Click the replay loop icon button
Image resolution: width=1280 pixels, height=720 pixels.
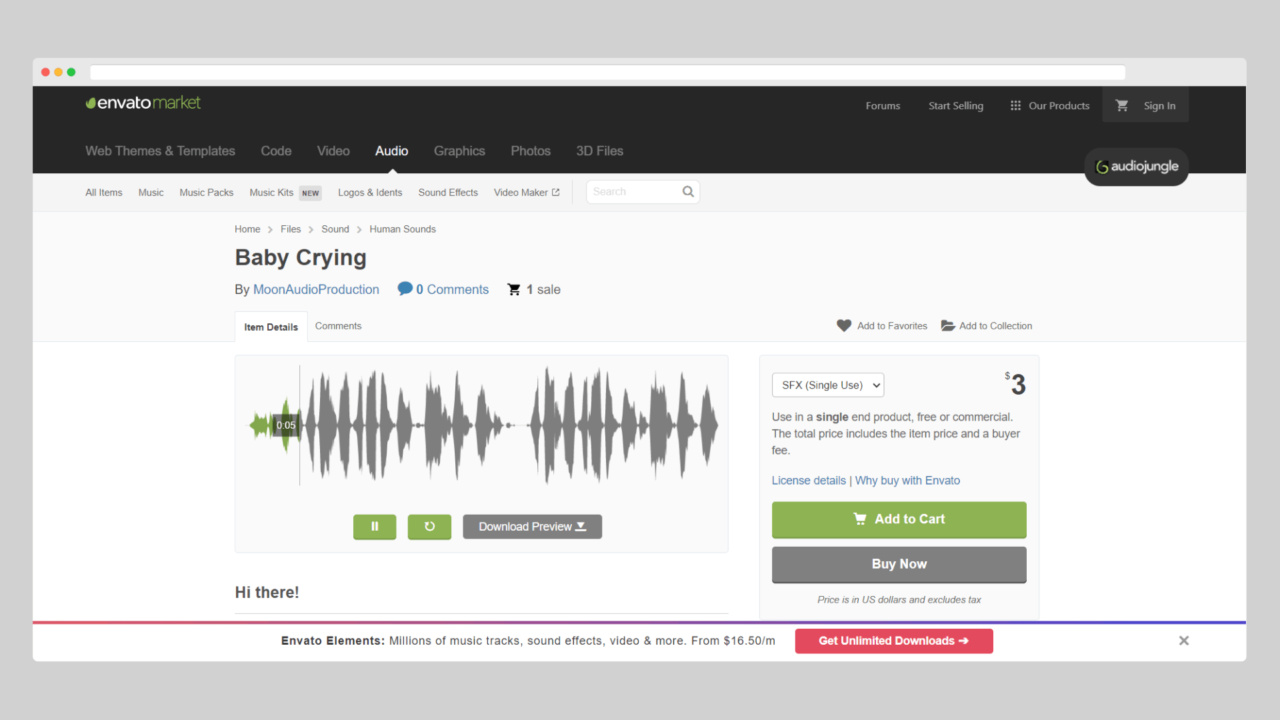point(429,527)
